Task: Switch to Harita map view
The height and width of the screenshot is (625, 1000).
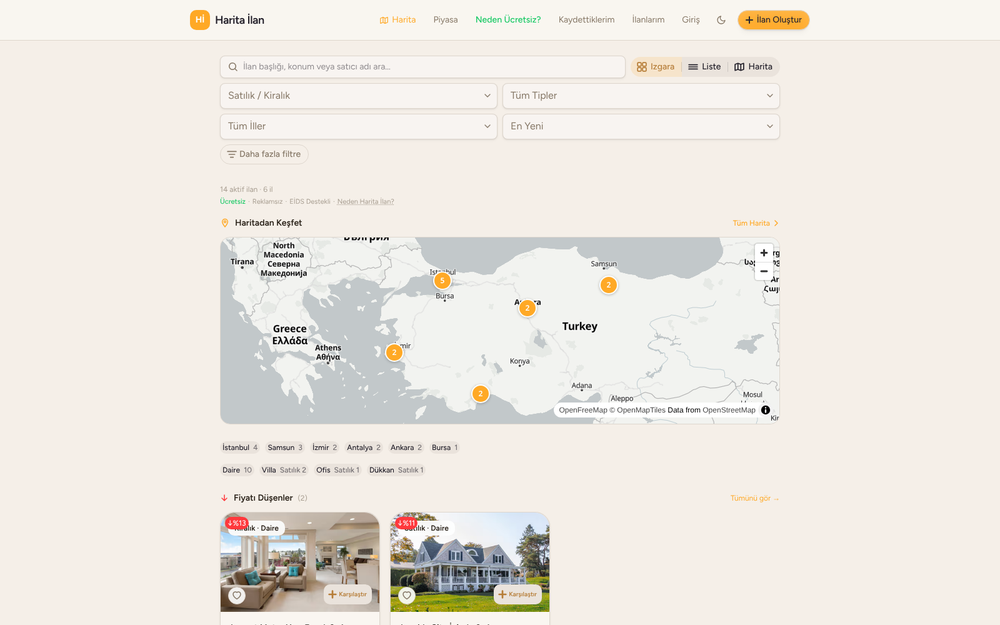Action: tap(753, 66)
